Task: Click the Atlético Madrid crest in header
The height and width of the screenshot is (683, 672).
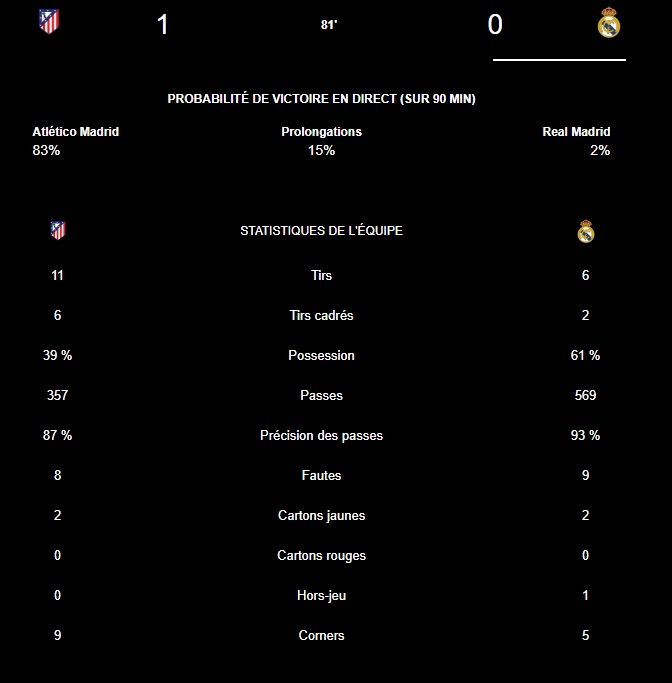Action: (49, 21)
